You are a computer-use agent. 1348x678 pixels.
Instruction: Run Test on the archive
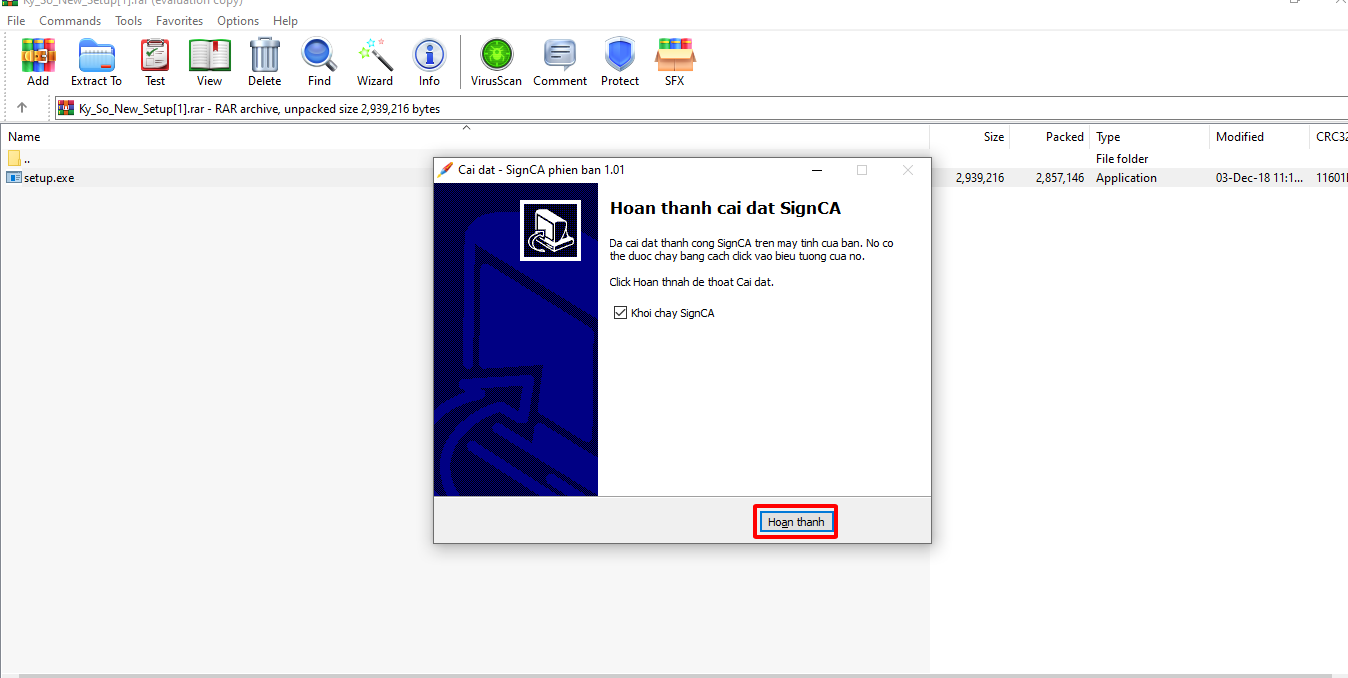click(155, 62)
